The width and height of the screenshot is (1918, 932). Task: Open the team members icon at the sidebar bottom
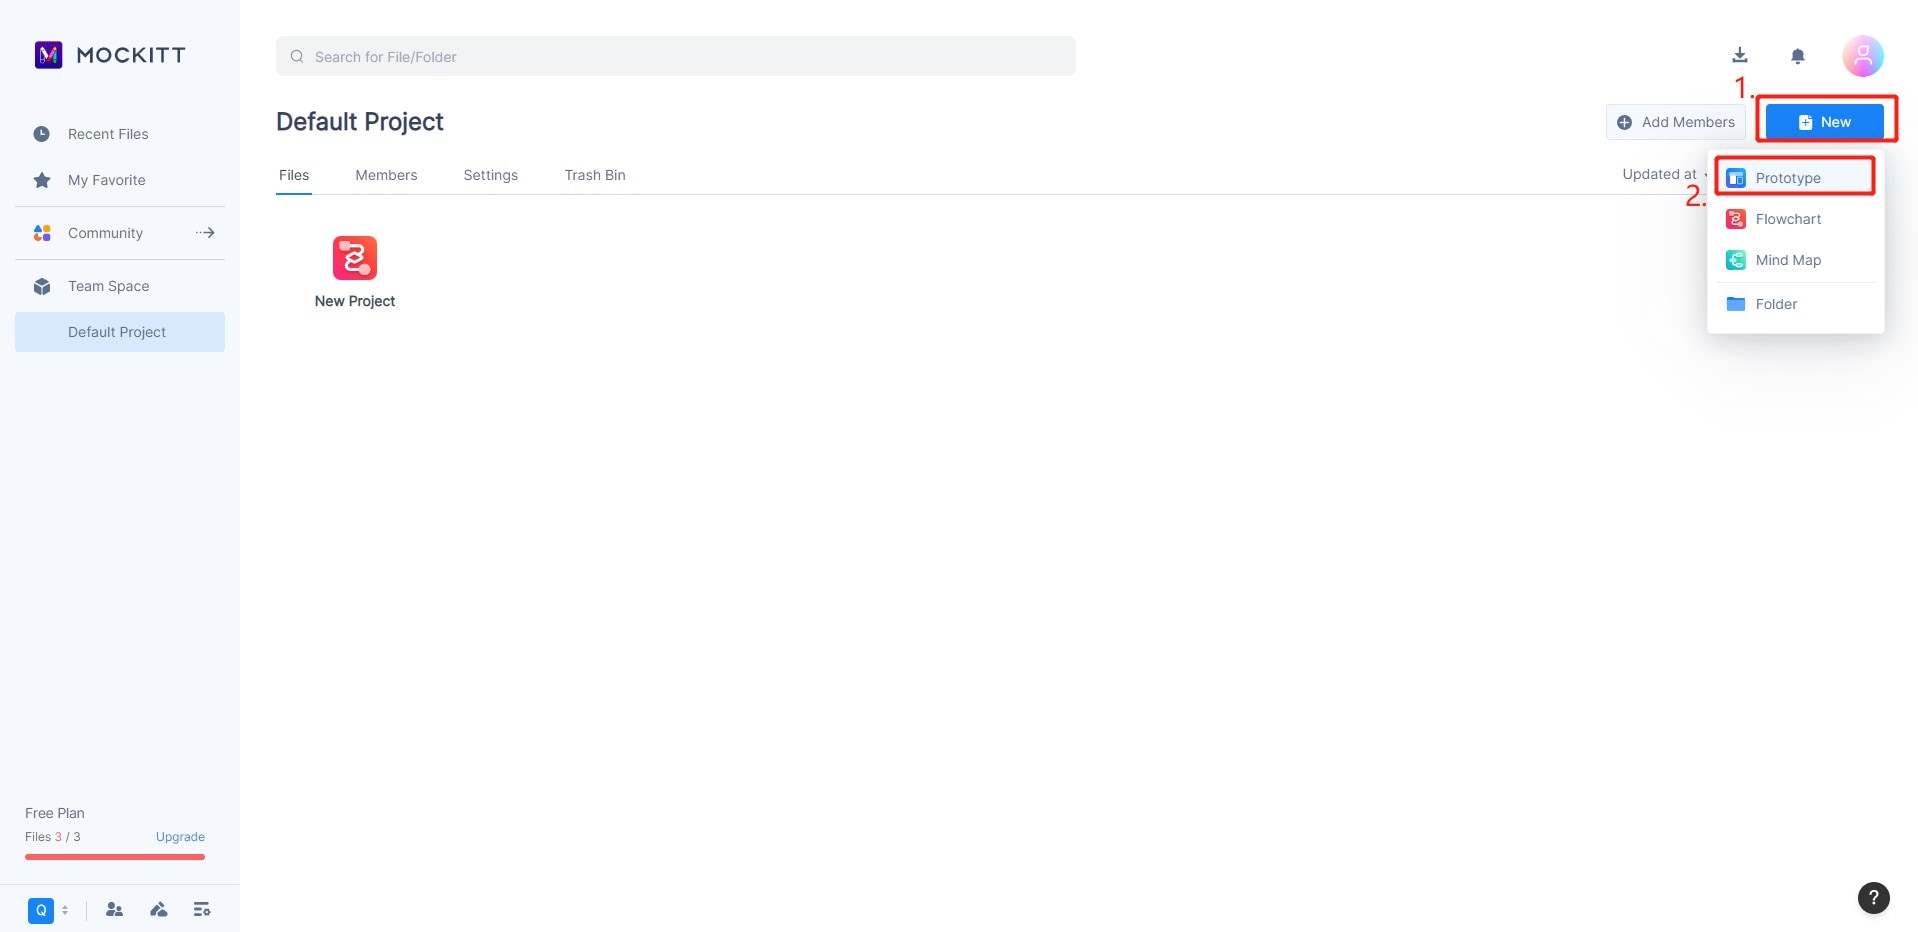click(x=114, y=910)
